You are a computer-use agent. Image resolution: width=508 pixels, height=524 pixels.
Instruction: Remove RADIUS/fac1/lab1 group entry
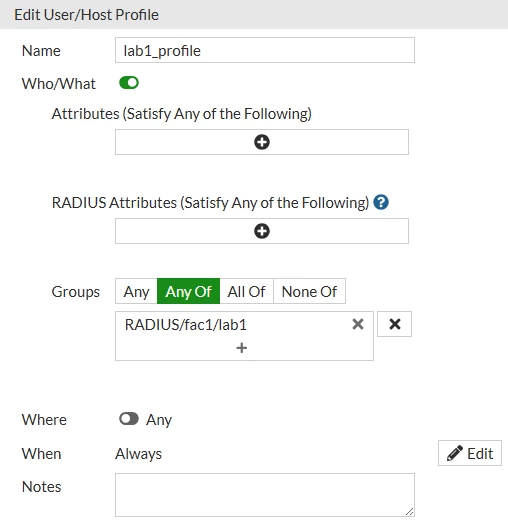pyautogui.click(x=358, y=324)
